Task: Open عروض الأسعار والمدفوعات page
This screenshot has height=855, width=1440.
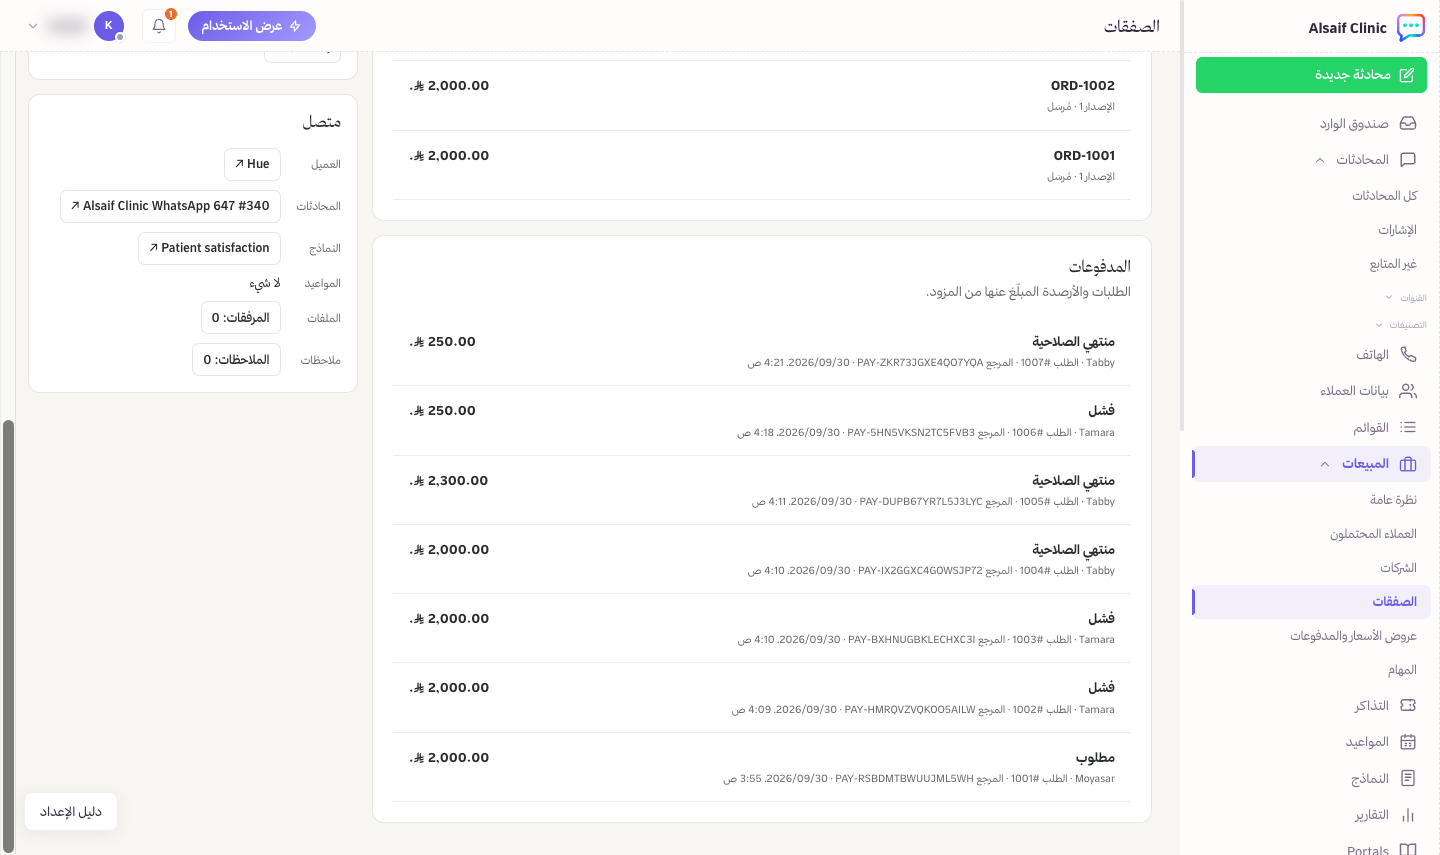Action: [1354, 635]
